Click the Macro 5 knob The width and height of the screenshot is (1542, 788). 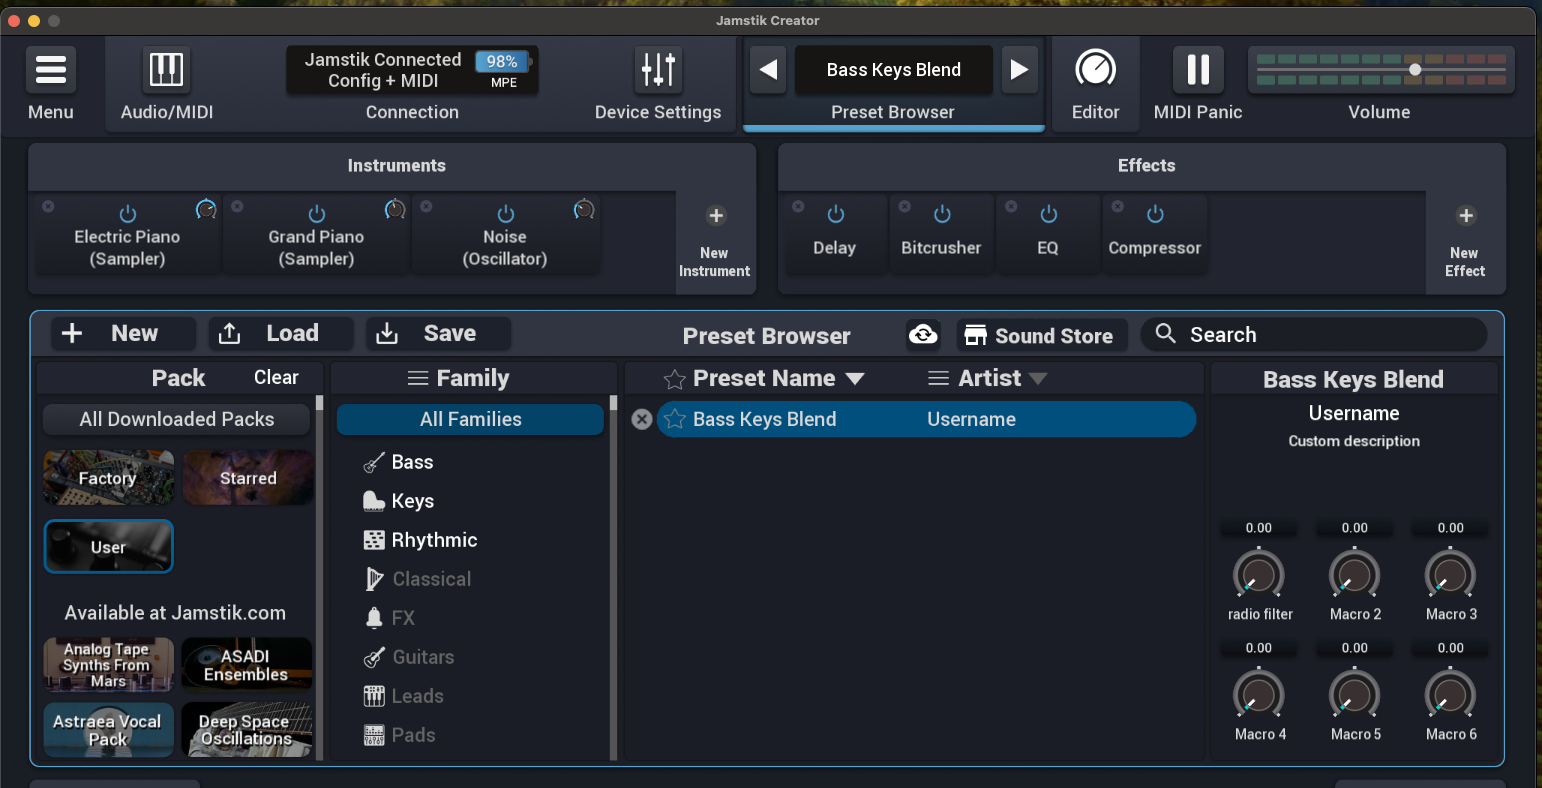click(x=1355, y=695)
